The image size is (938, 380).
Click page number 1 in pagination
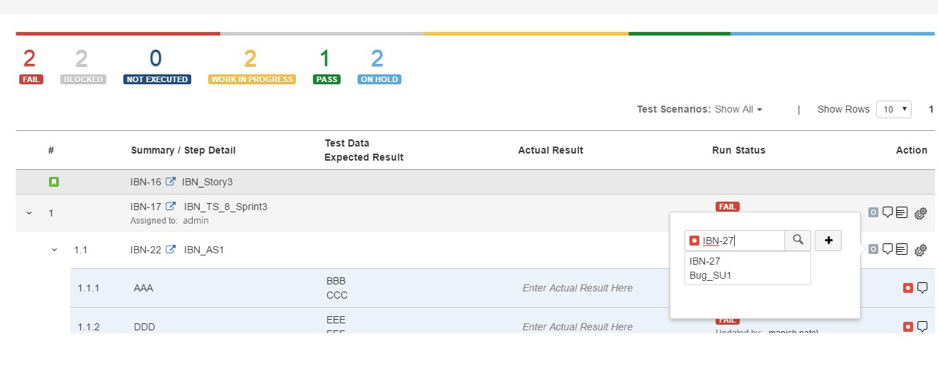coord(931,110)
